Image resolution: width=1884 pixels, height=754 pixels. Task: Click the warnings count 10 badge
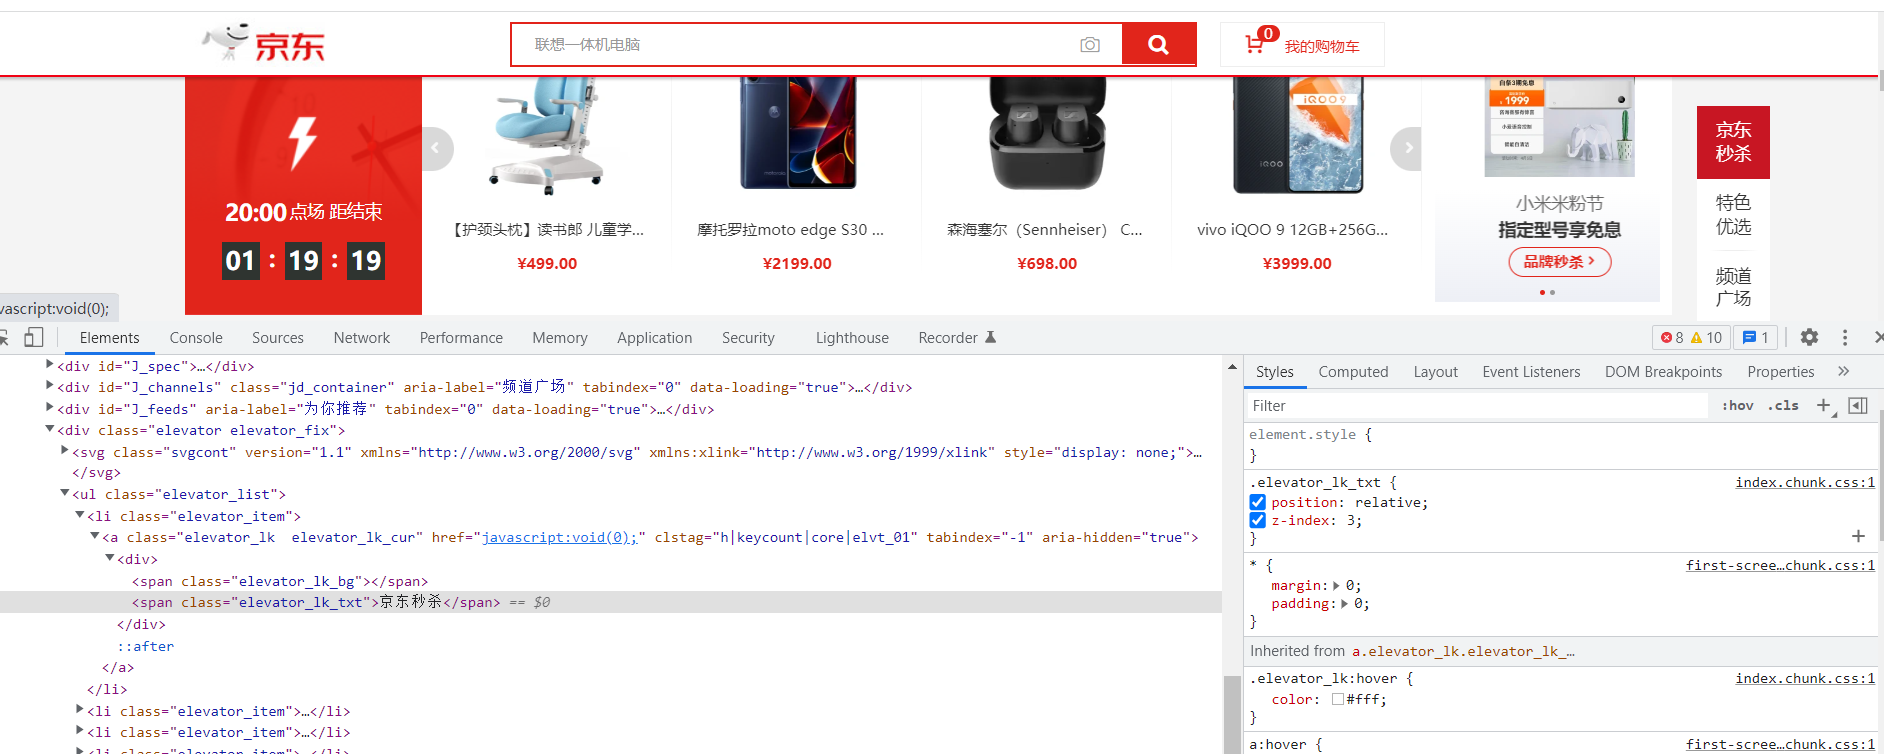coord(1706,337)
